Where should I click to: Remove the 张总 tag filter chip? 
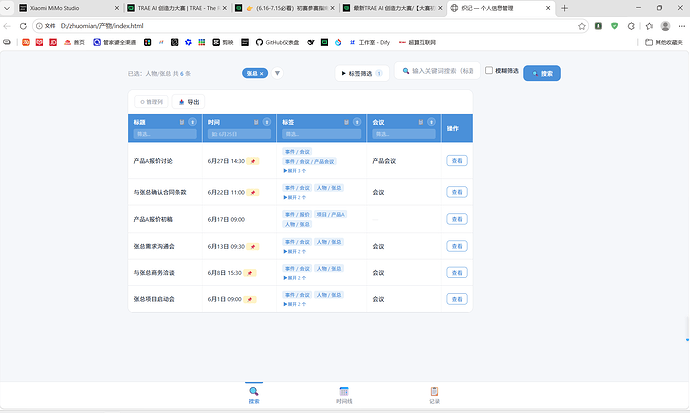click(x=261, y=73)
